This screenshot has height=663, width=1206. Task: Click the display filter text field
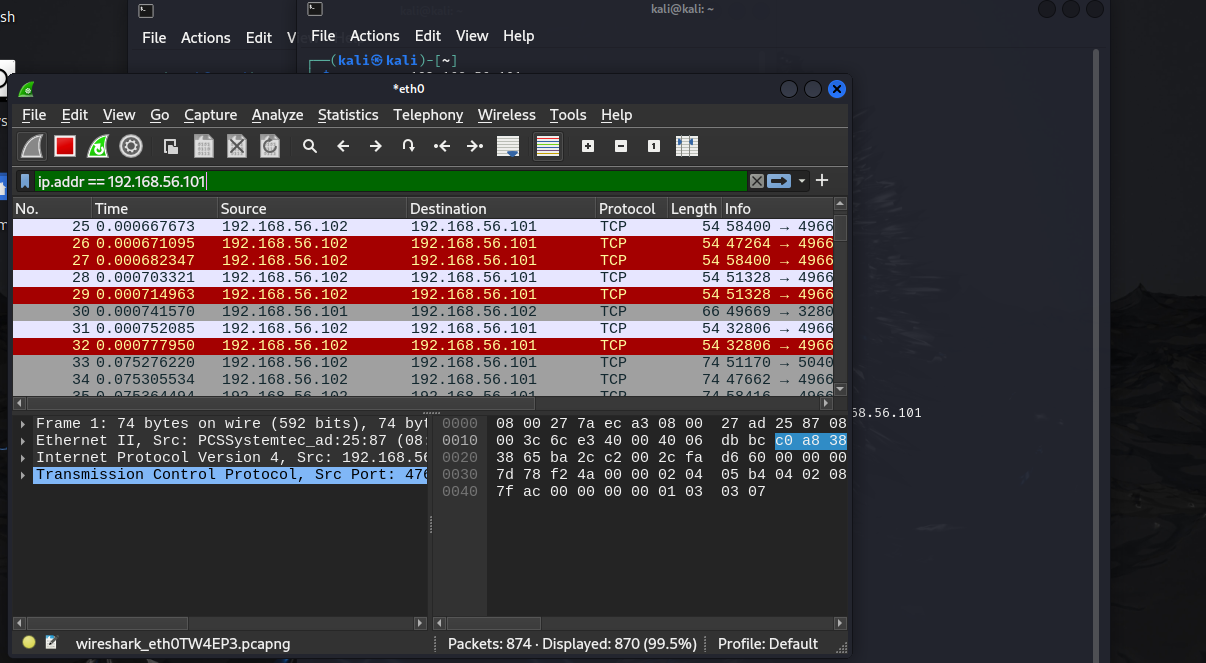(x=391, y=181)
